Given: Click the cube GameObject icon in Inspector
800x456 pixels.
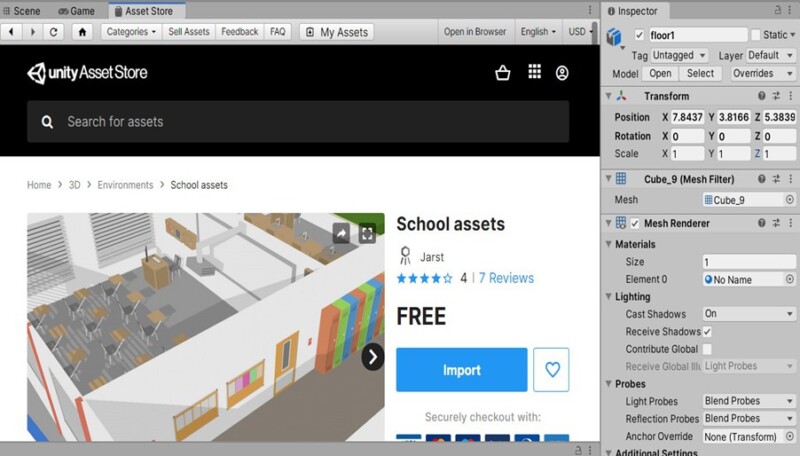Looking at the screenshot, I should (614, 37).
